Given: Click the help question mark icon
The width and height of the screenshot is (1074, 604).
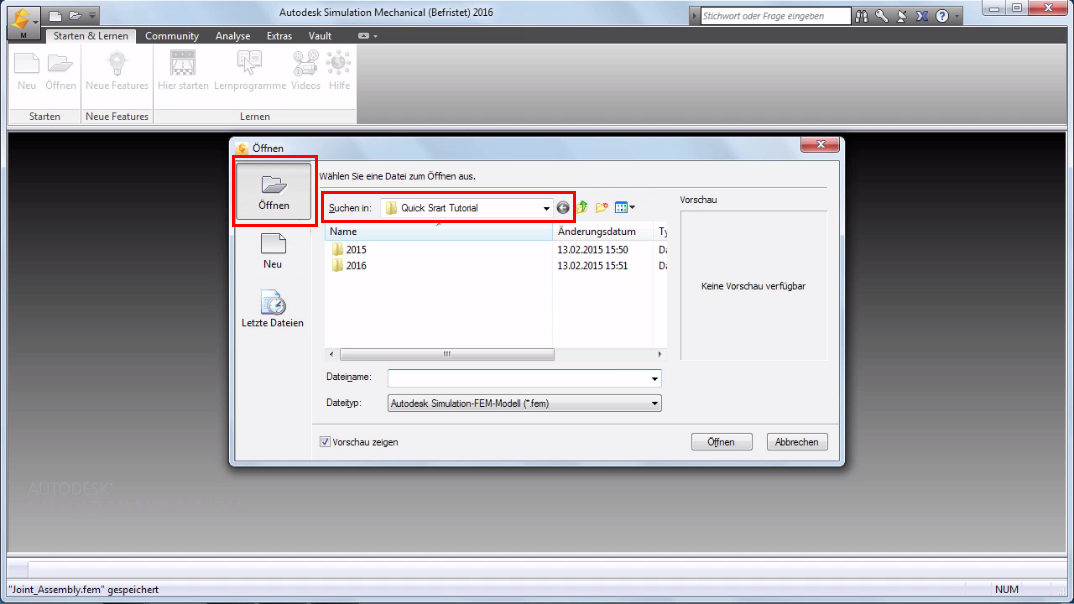Looking at the screenshot, I should (942, 16).
